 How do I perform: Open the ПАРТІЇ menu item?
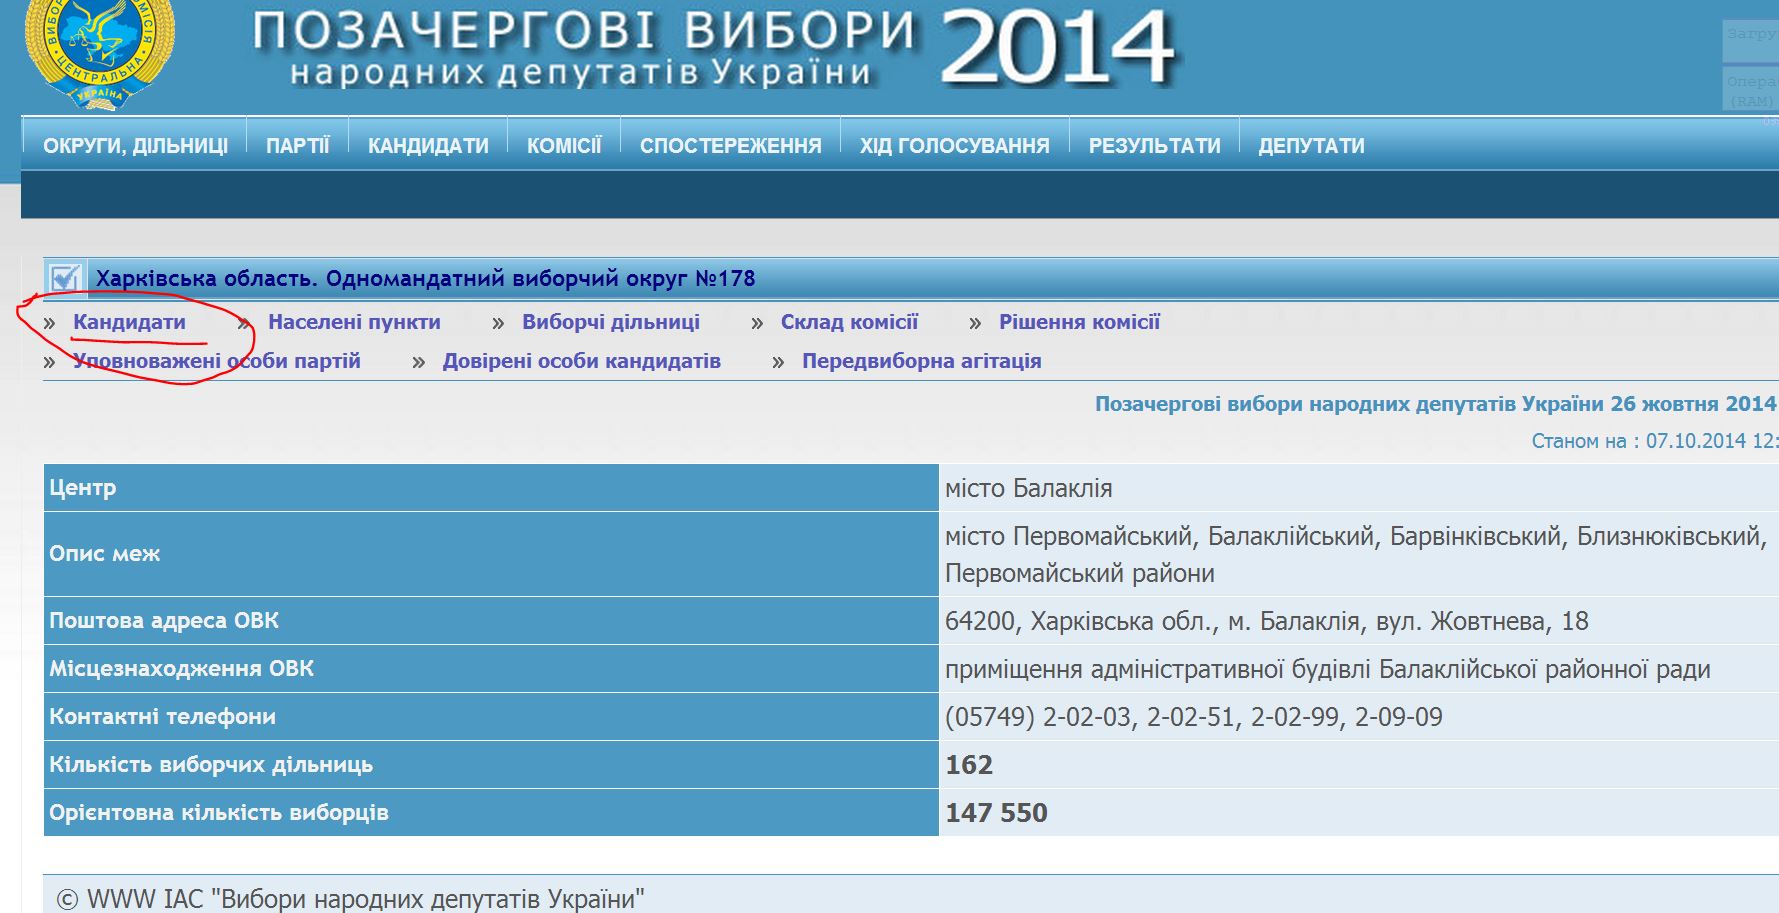click(297, 146)
